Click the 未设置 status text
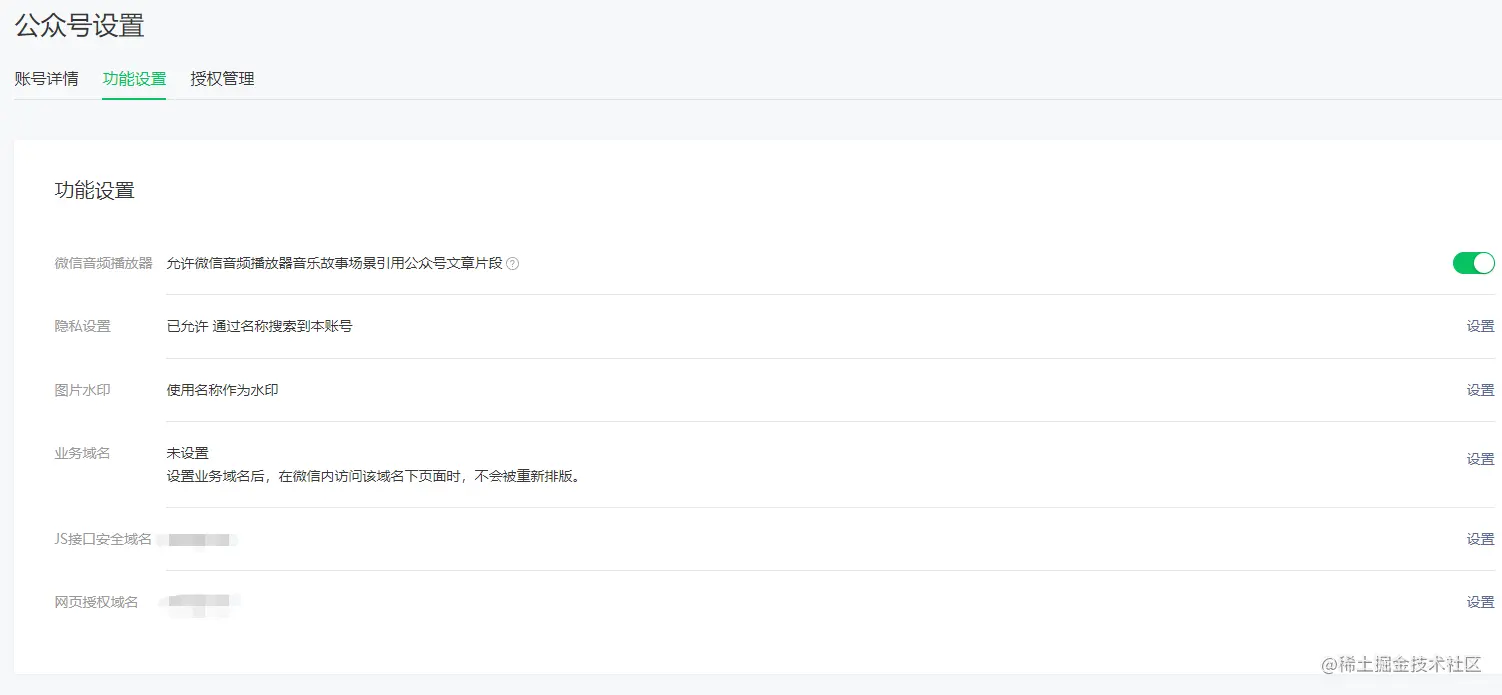This screenshot has width=1502, height=695. (x=187, y=453)
